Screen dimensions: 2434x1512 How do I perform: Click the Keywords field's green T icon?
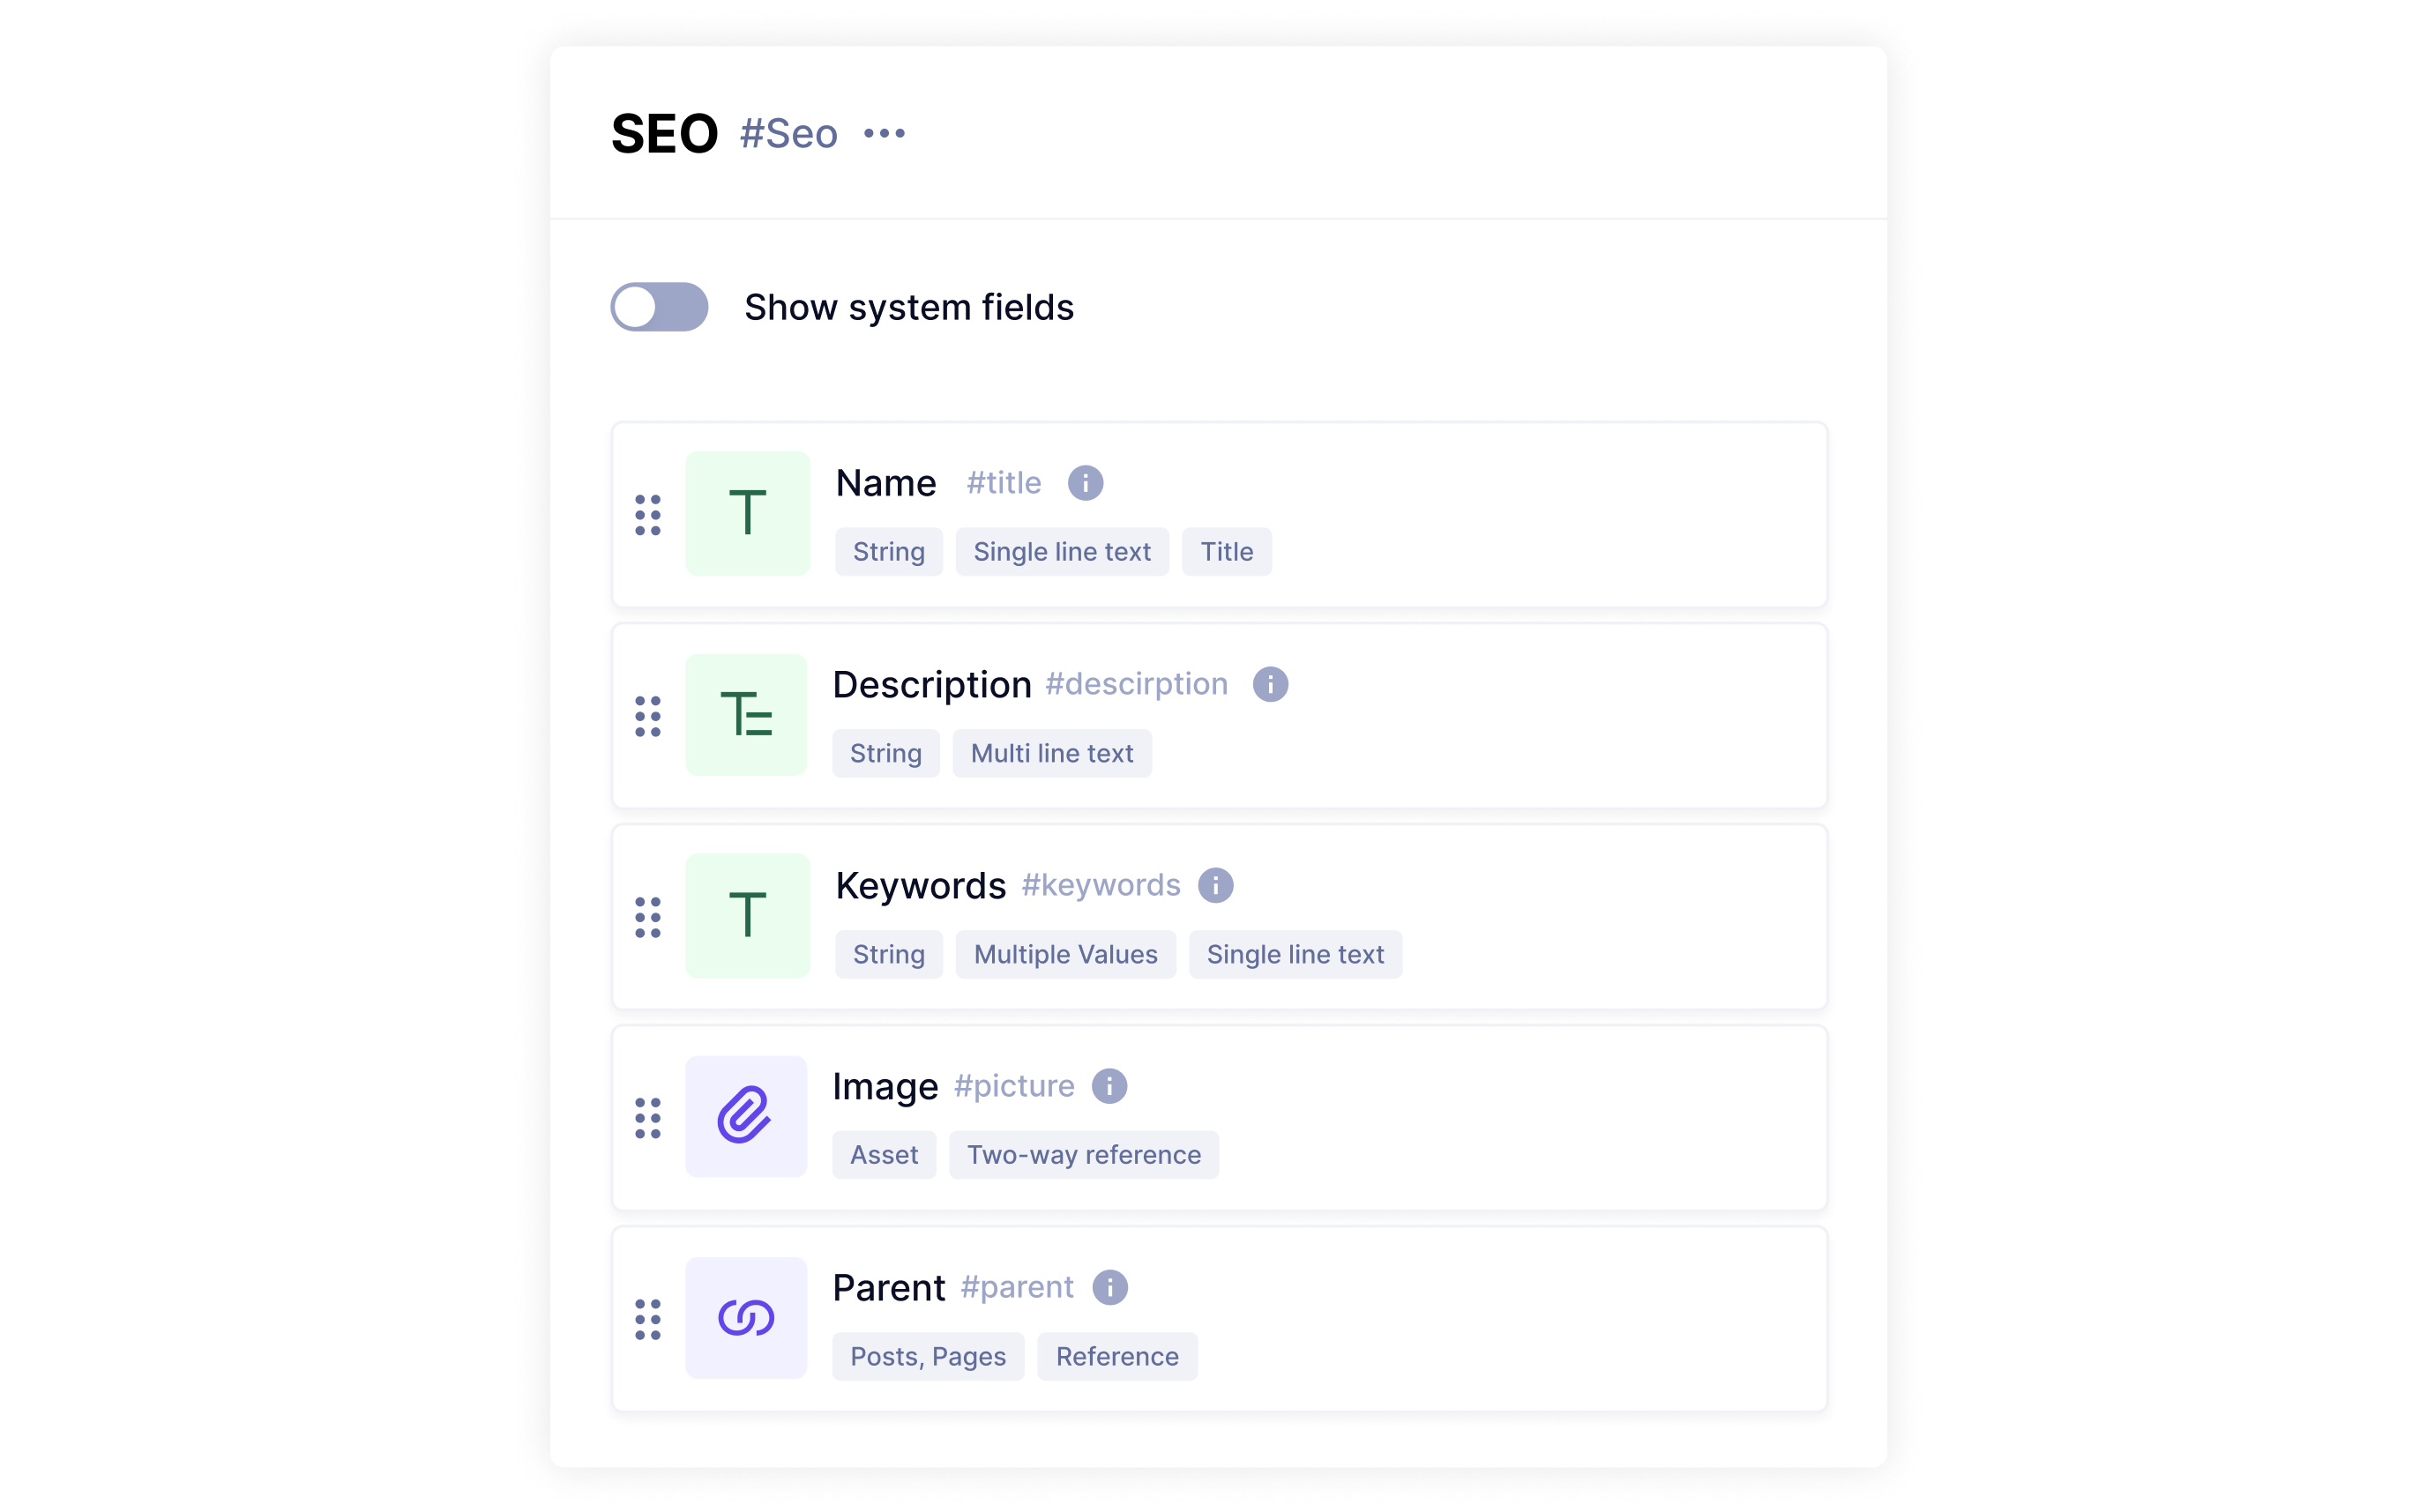tap(747, 915)
